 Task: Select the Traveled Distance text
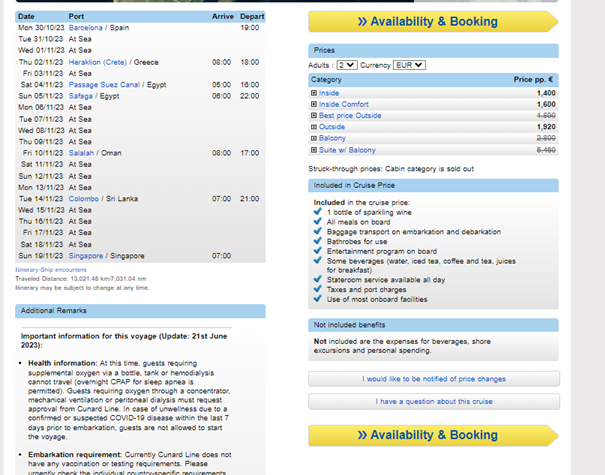pyautogui.click(x=81, y=279)
